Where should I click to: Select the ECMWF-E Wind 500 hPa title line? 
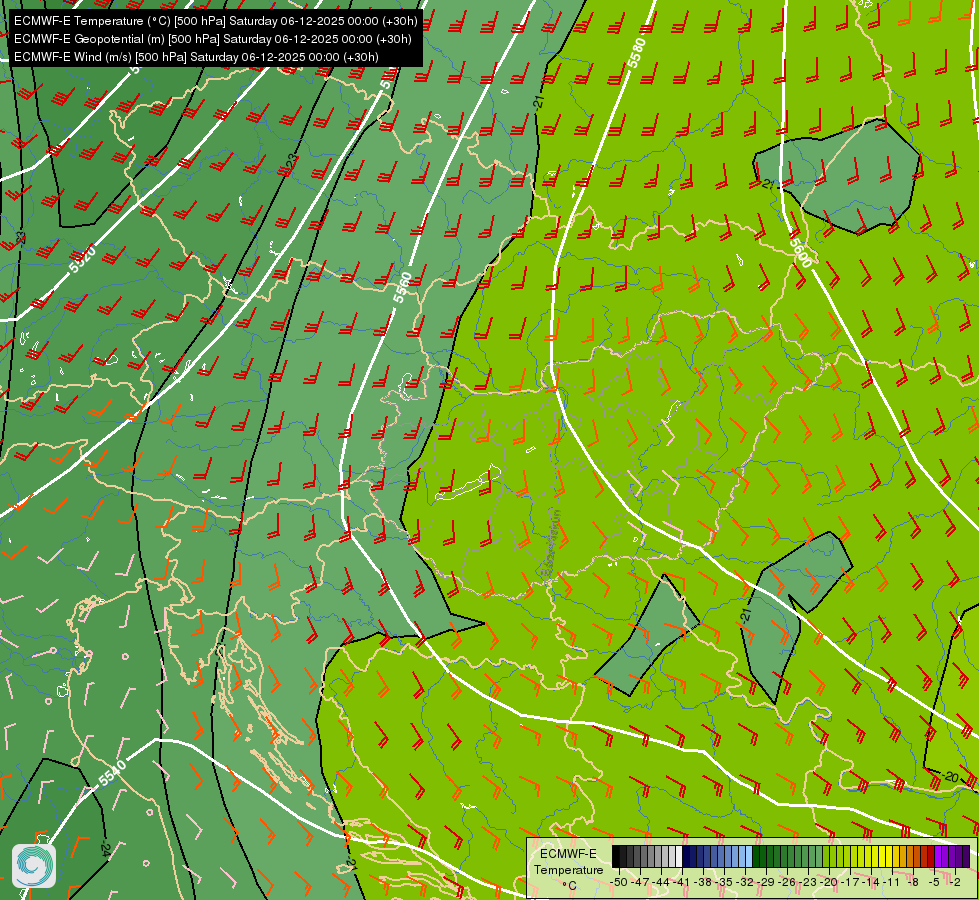[196, 57]
